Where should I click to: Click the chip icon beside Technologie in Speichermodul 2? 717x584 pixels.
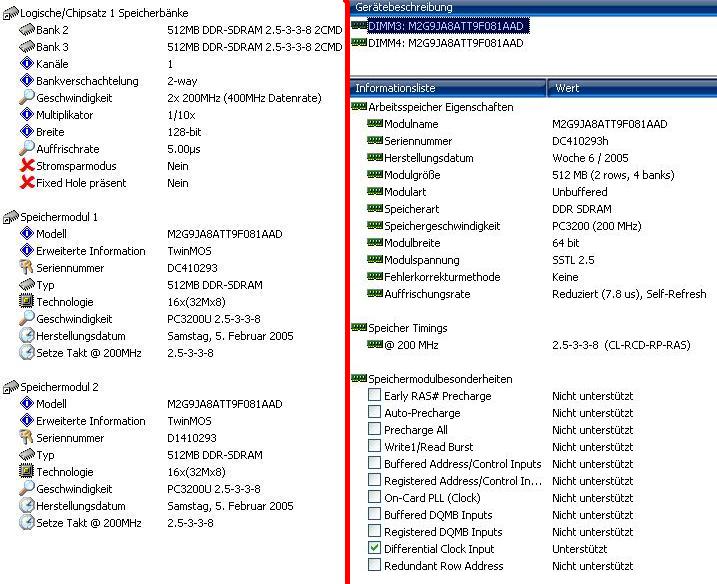27,471
